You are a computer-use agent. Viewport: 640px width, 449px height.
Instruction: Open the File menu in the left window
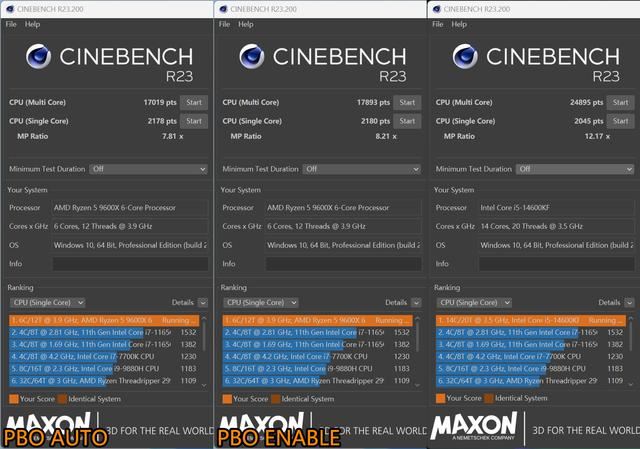coord(11,23)
